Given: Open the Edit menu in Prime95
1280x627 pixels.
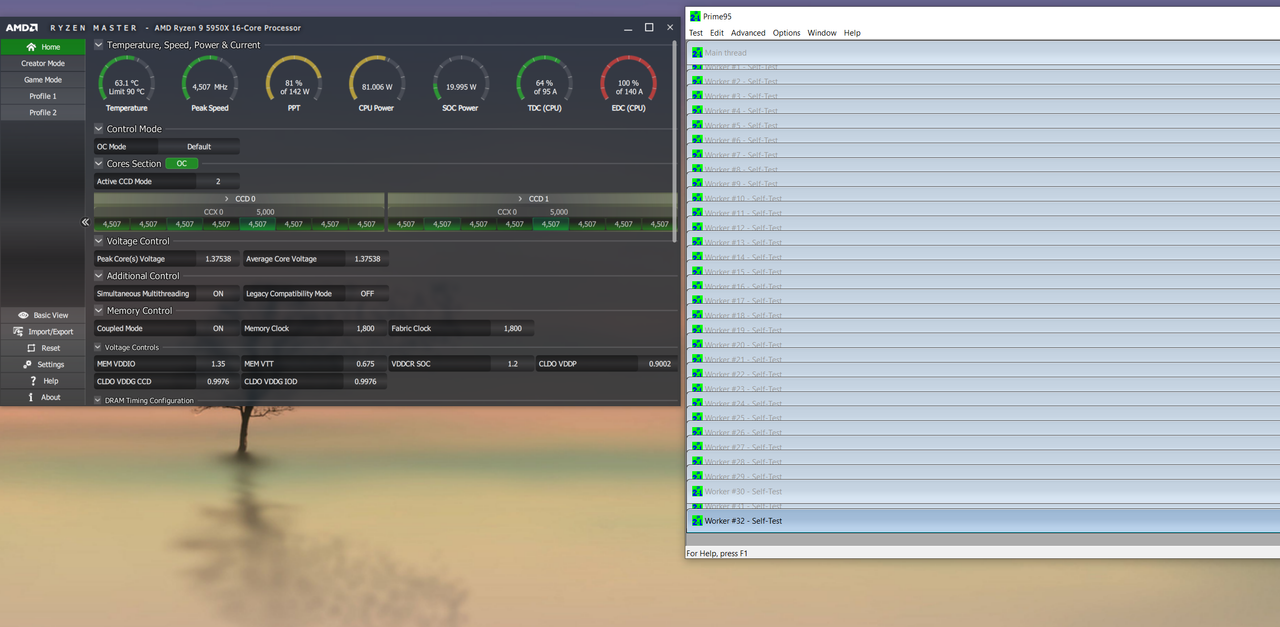Looking at the screenshot, I should tap(717, 33).
